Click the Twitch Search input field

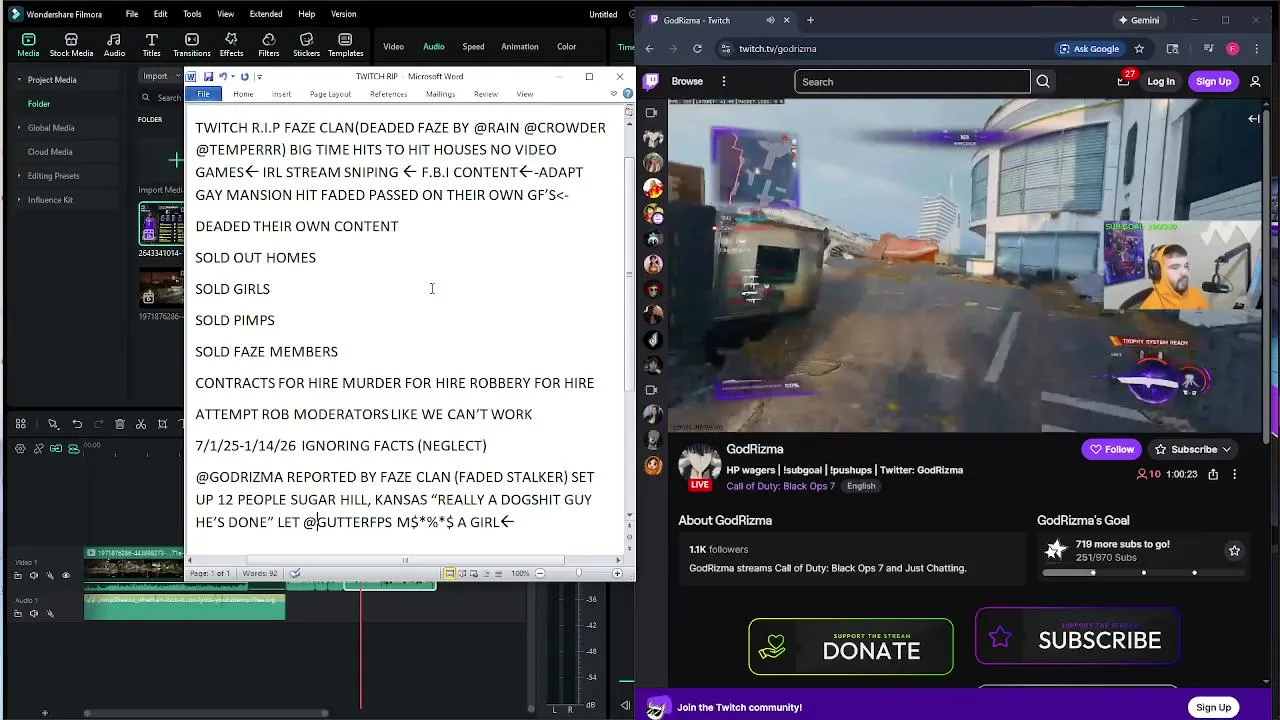[x=912, y=81]
